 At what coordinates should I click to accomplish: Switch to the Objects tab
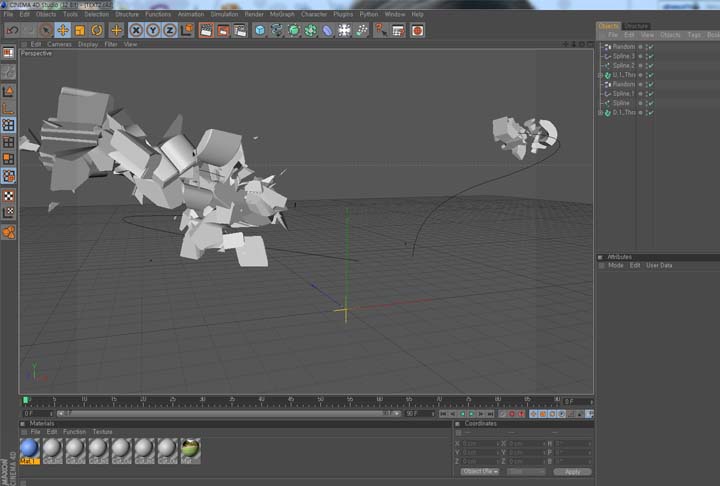coord(608,26)
